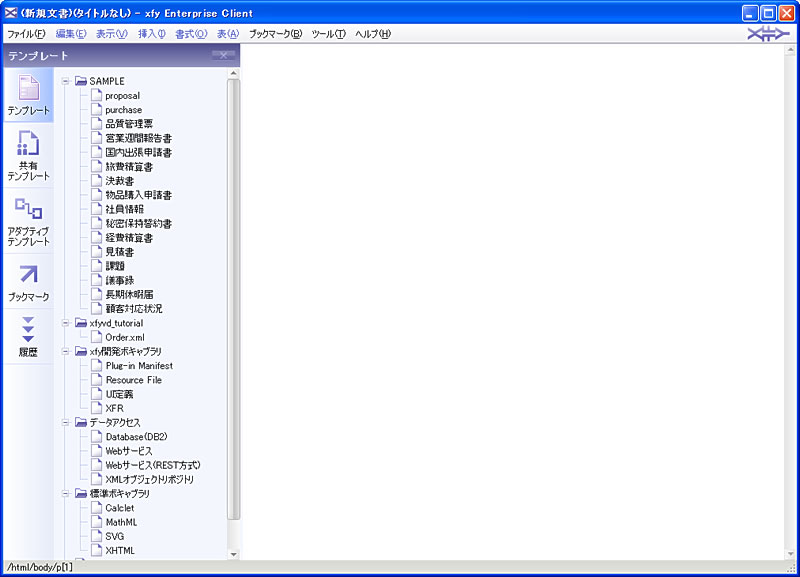Collapse the SAMPLE tree node

point(65,81)
